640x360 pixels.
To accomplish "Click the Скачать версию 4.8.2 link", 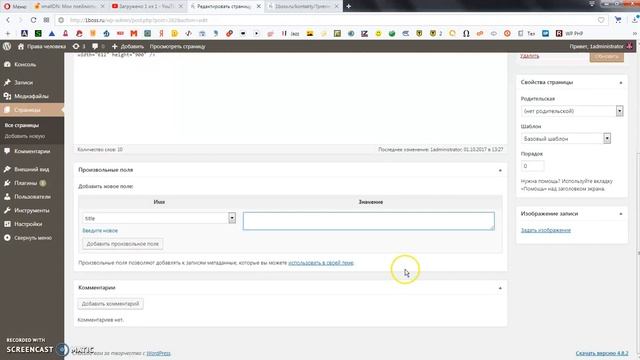I will pyautogui.click(x=602, y=353).
